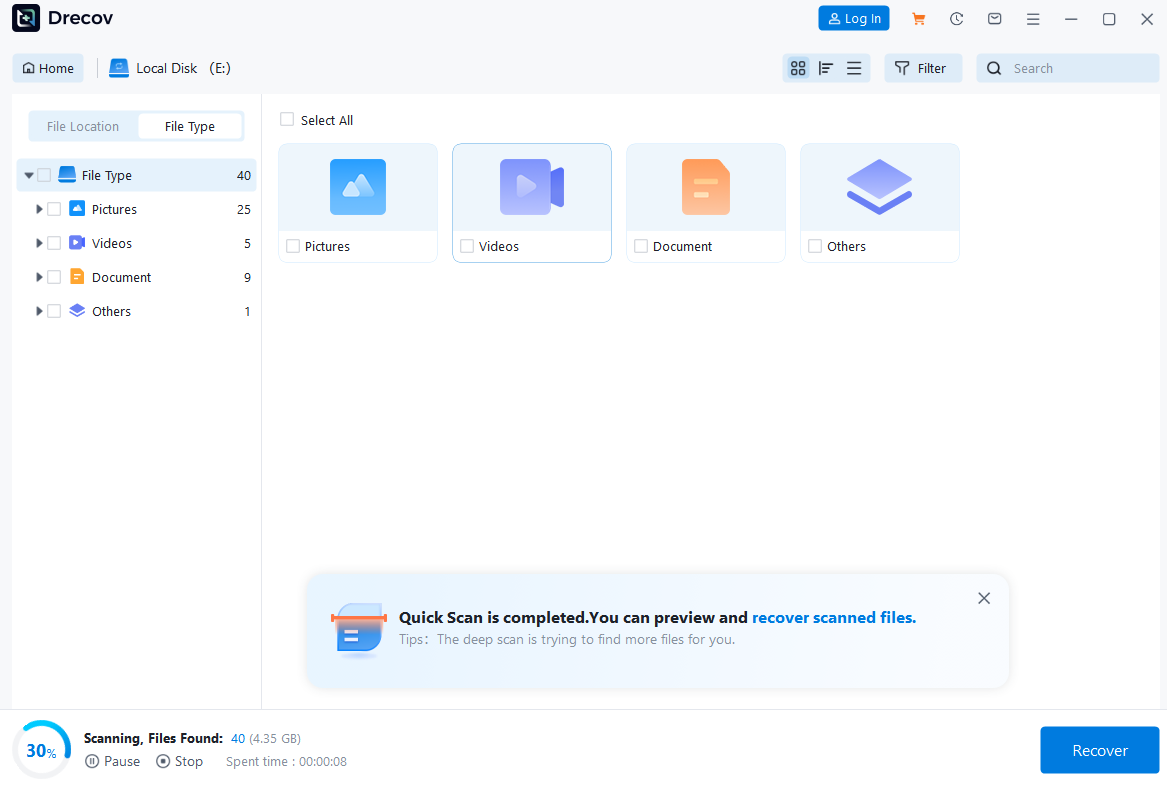Check the Videos checkbox in sidebar
The image size is (1167, 785).
(53, 242)
